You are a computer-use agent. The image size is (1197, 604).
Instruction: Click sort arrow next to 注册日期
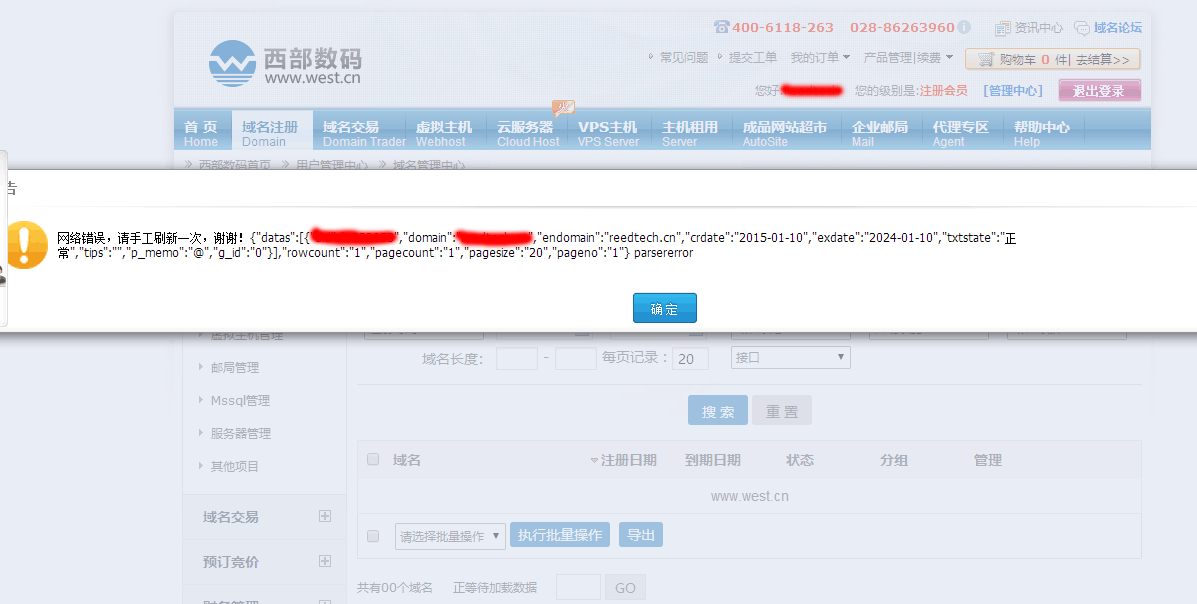click(x=594, y=461)
